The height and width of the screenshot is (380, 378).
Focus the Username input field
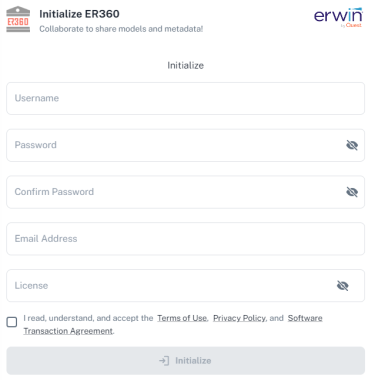[185, 98]
